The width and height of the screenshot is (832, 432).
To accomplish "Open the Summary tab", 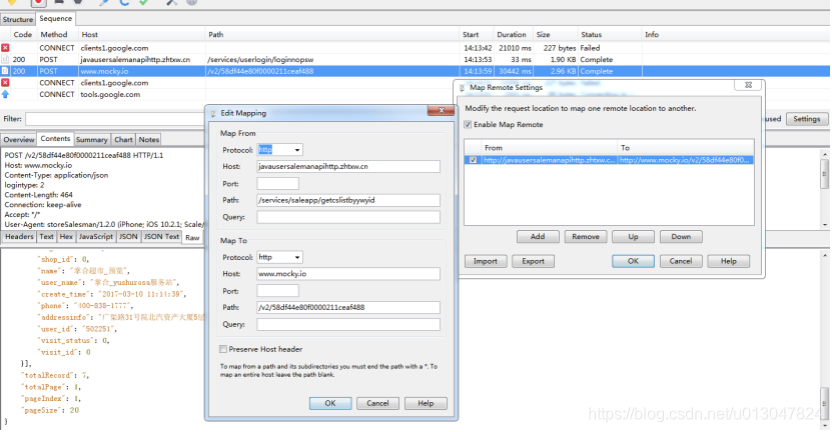I will [x=91, y=140].
